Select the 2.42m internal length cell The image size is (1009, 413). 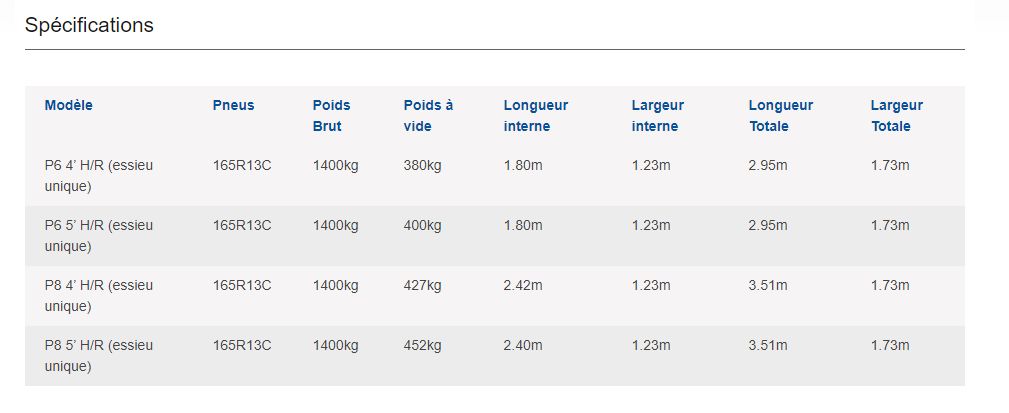click(x=523, y=286)
